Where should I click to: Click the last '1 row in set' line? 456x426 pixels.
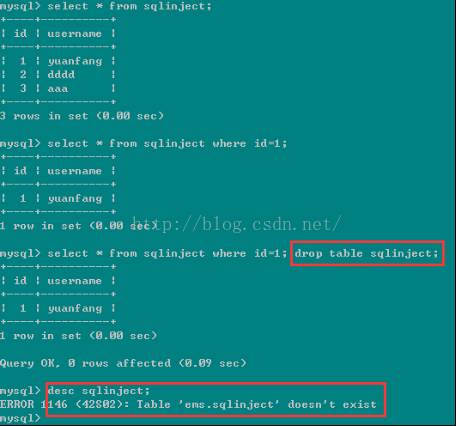click(x=78, y=336)
